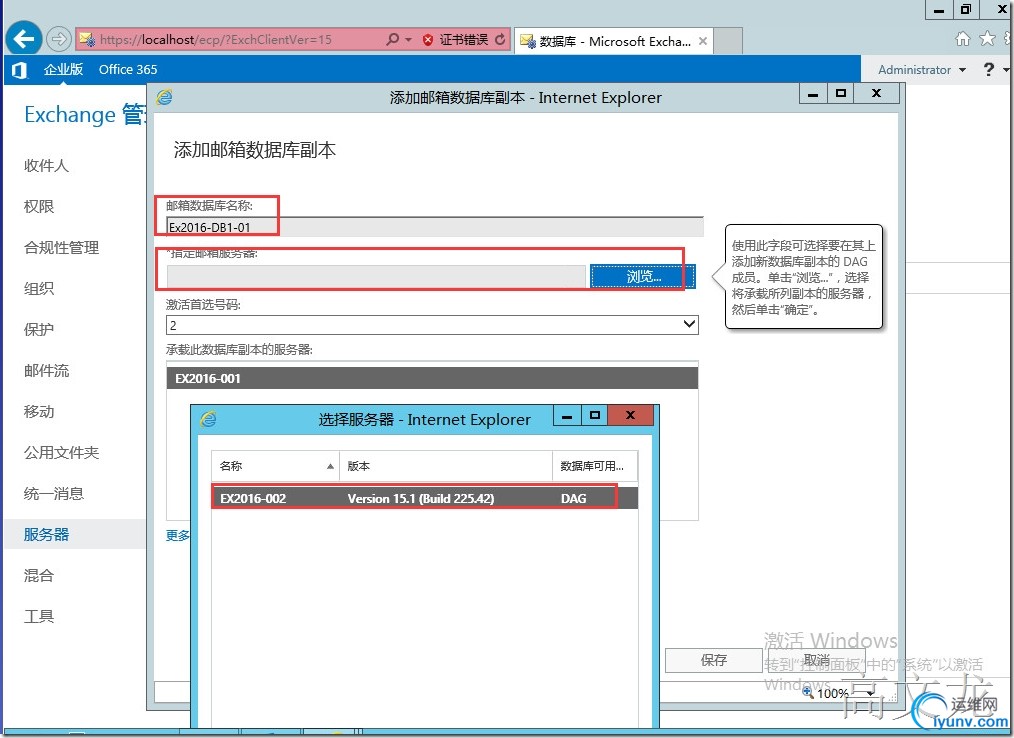
Task: Open 合规性管理 in the left navigation
Action: point(61,247)
